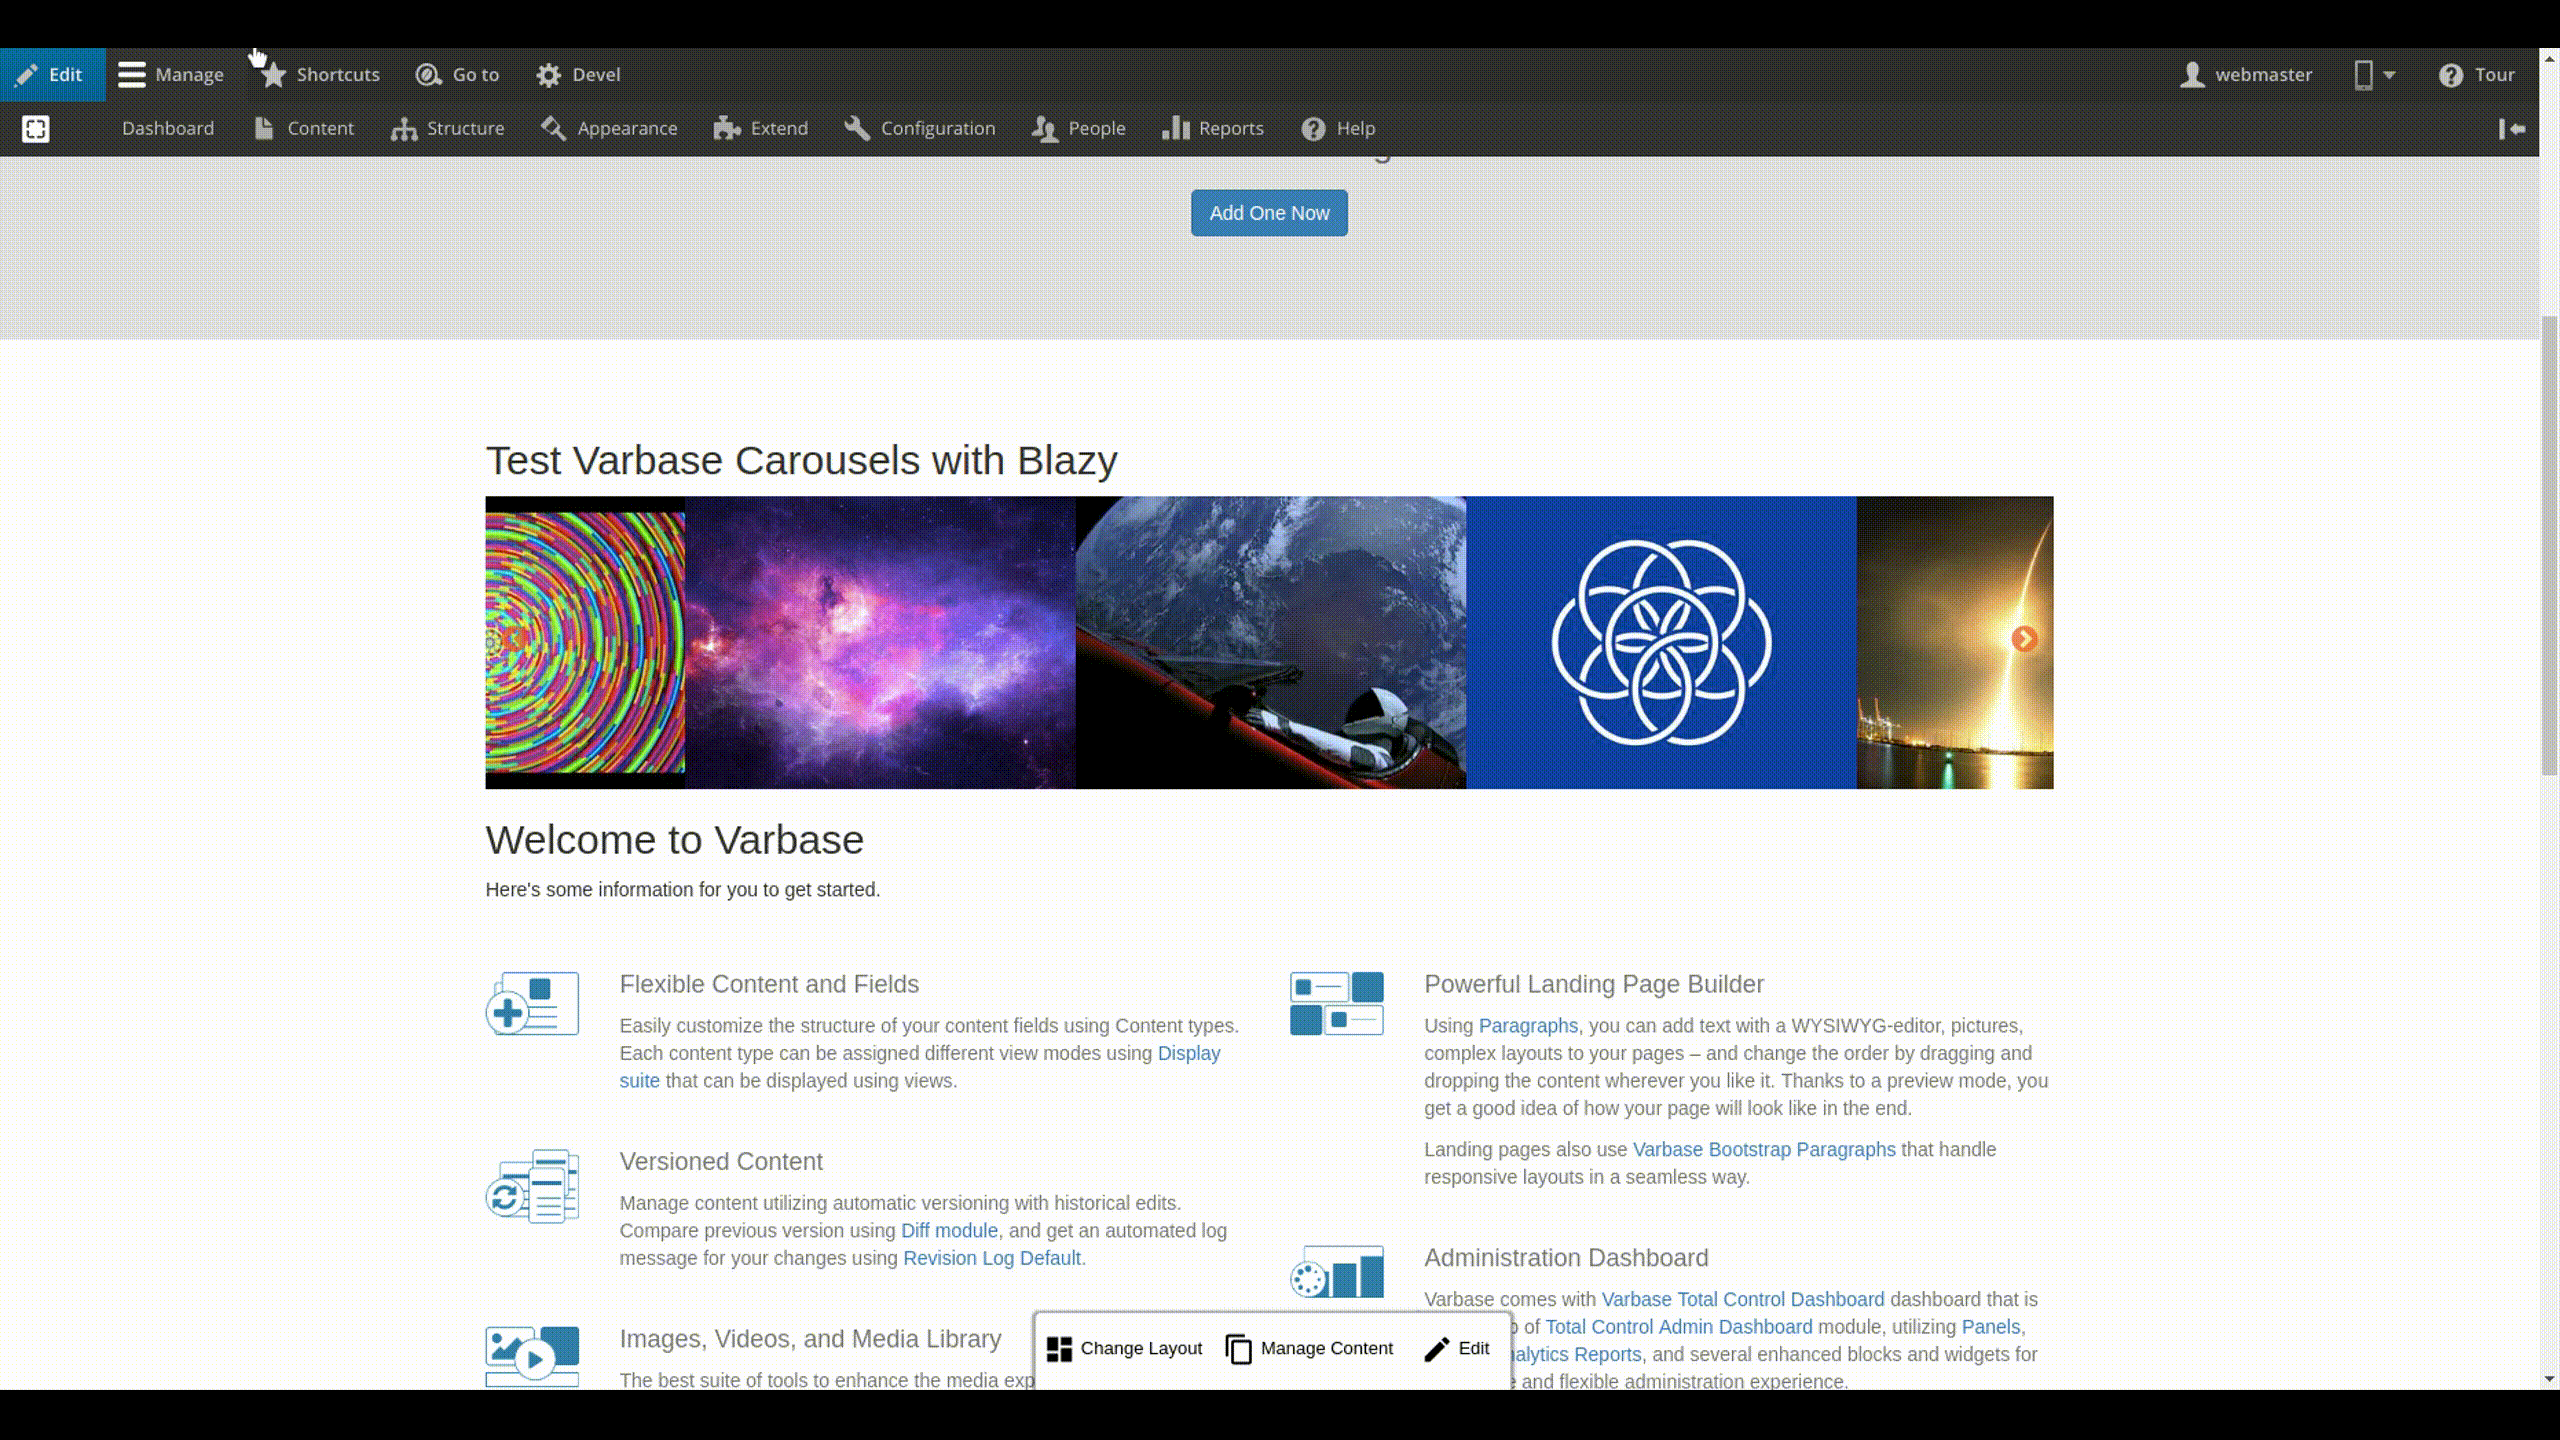Screen dimensions: 2560x1440
Task: Click the Flexible Content and Fields heading
Action: click(769, 984)
